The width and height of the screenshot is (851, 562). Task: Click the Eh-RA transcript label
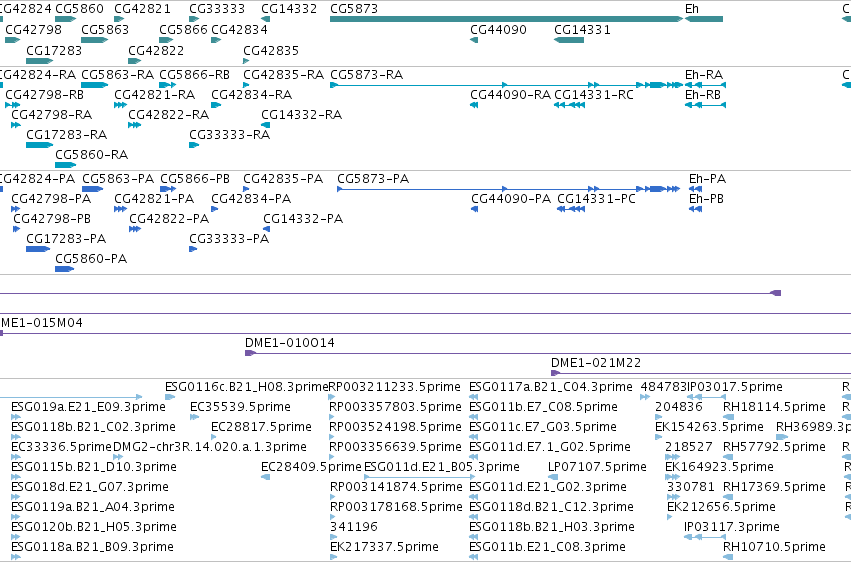click(x=704, y=74)
